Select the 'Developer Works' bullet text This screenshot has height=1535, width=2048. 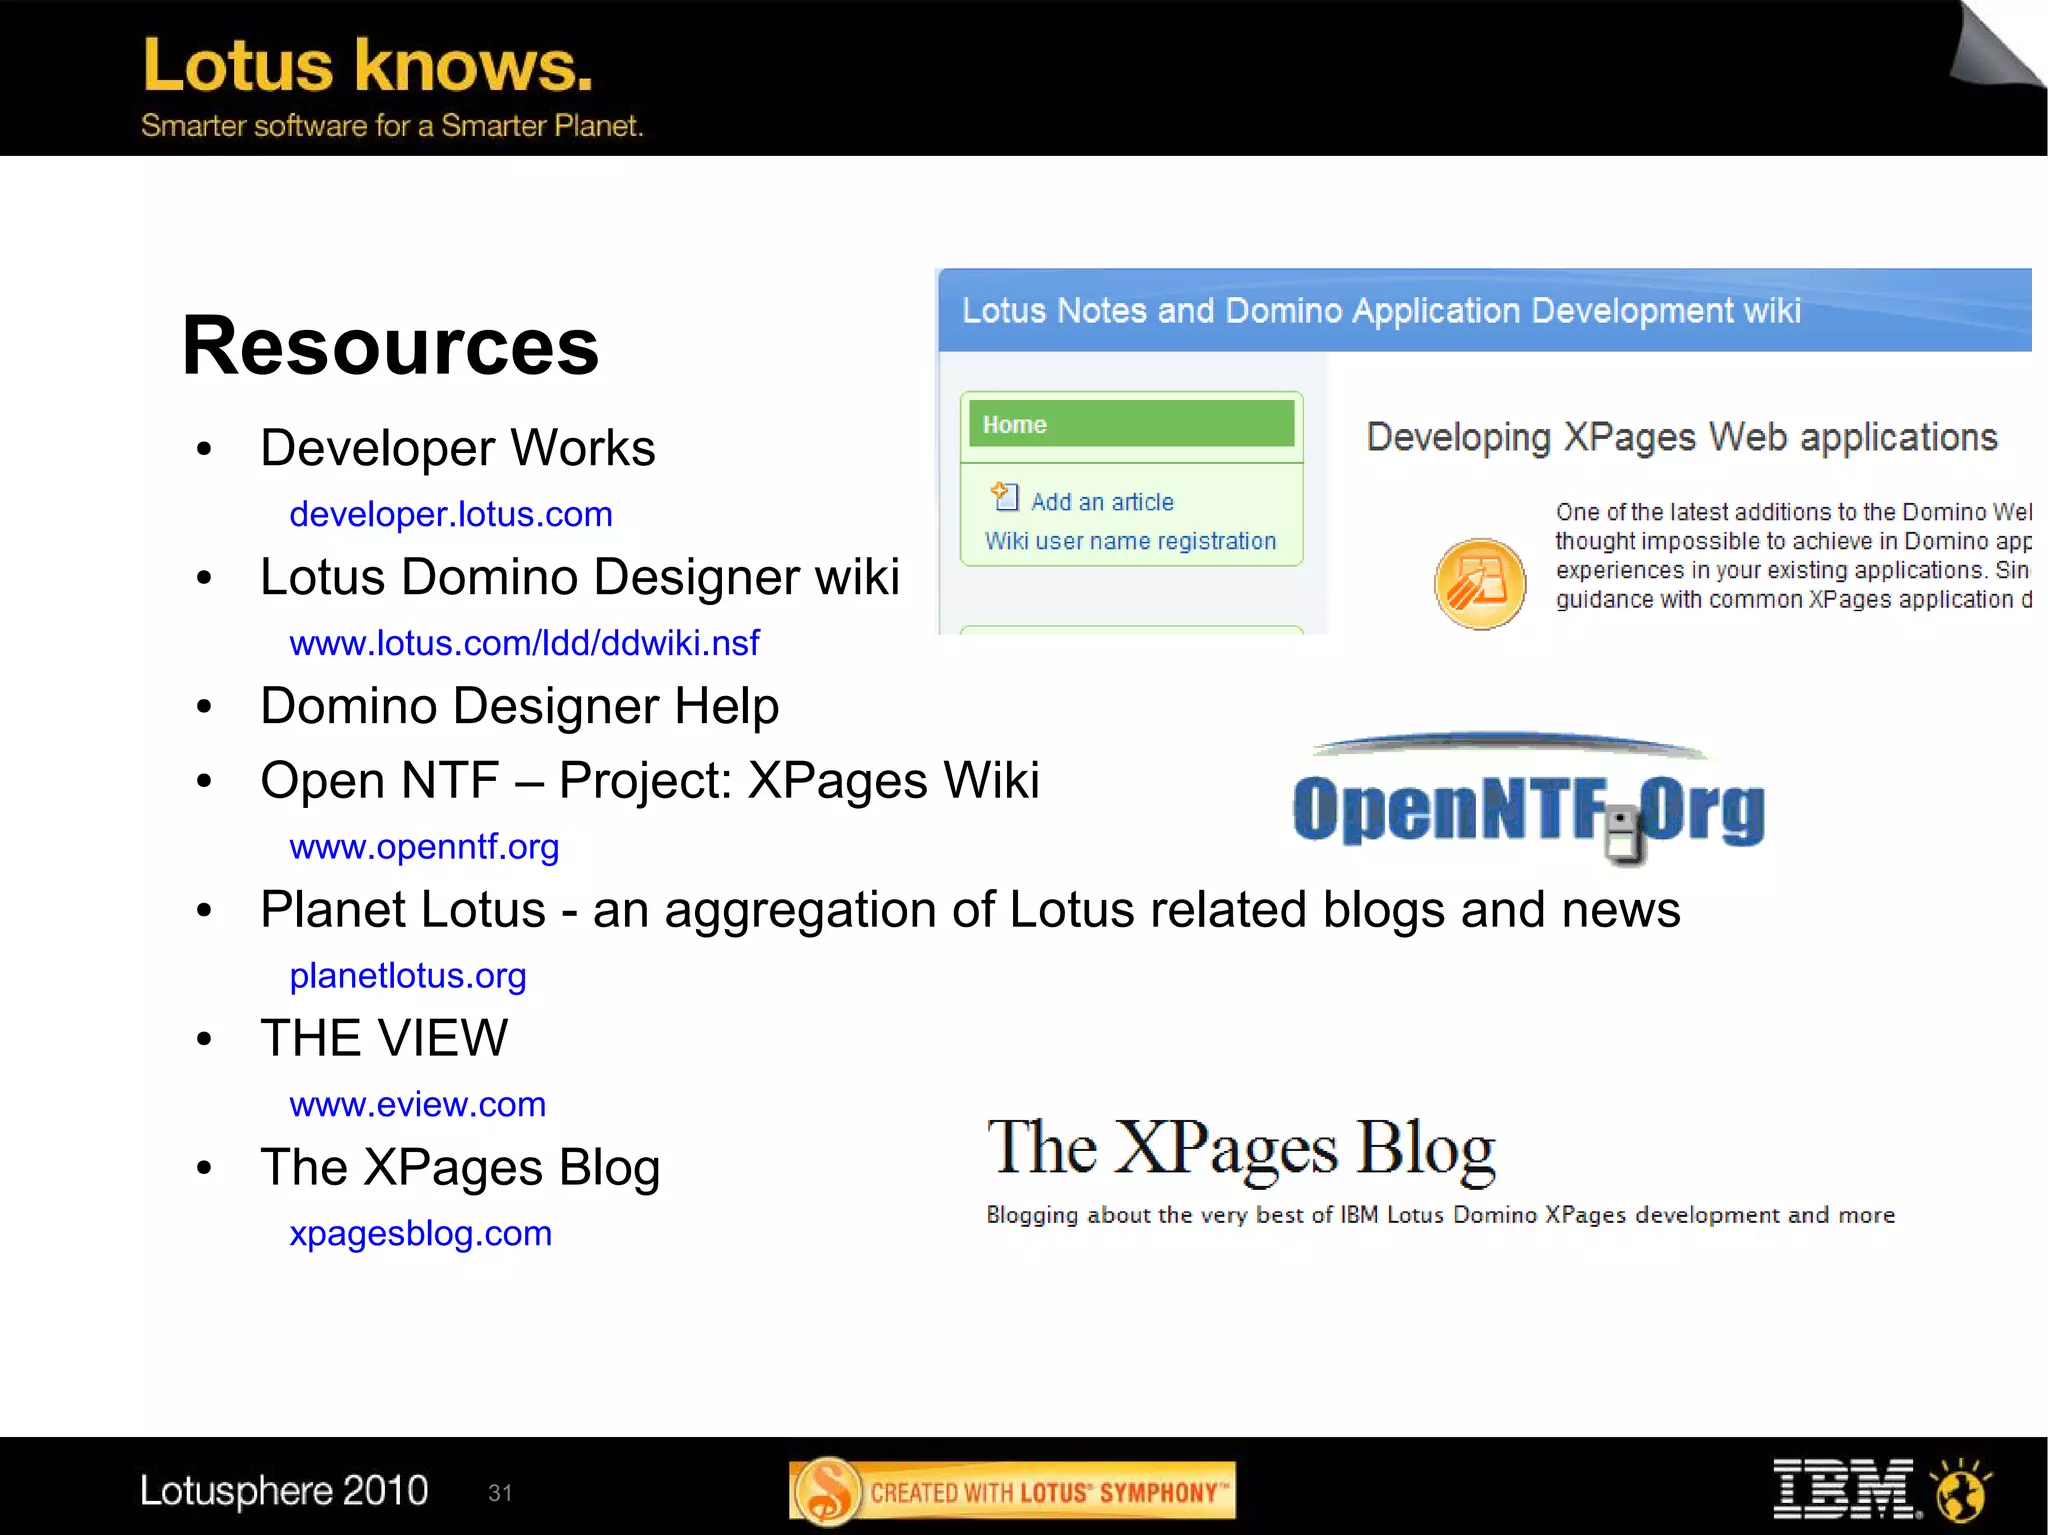click(x=458, y=448)
